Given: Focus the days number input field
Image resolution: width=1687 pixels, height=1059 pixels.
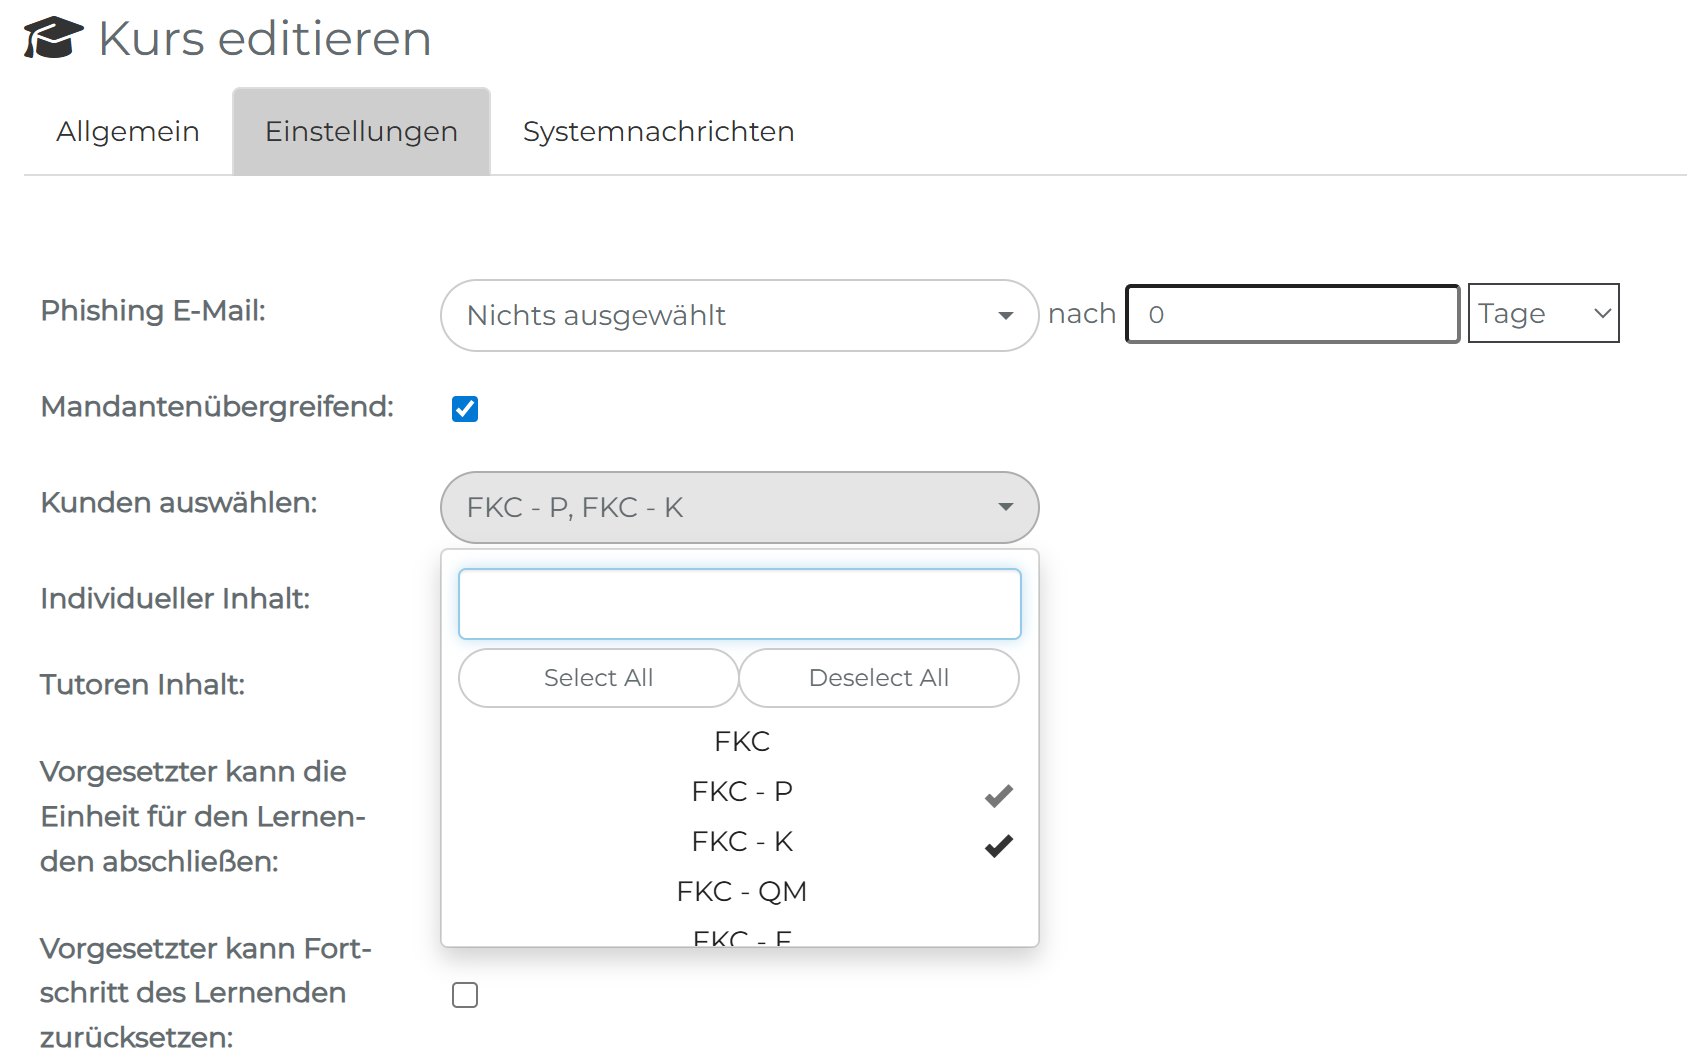Looking at the screenshot, I should click(x=1292, y=314).
